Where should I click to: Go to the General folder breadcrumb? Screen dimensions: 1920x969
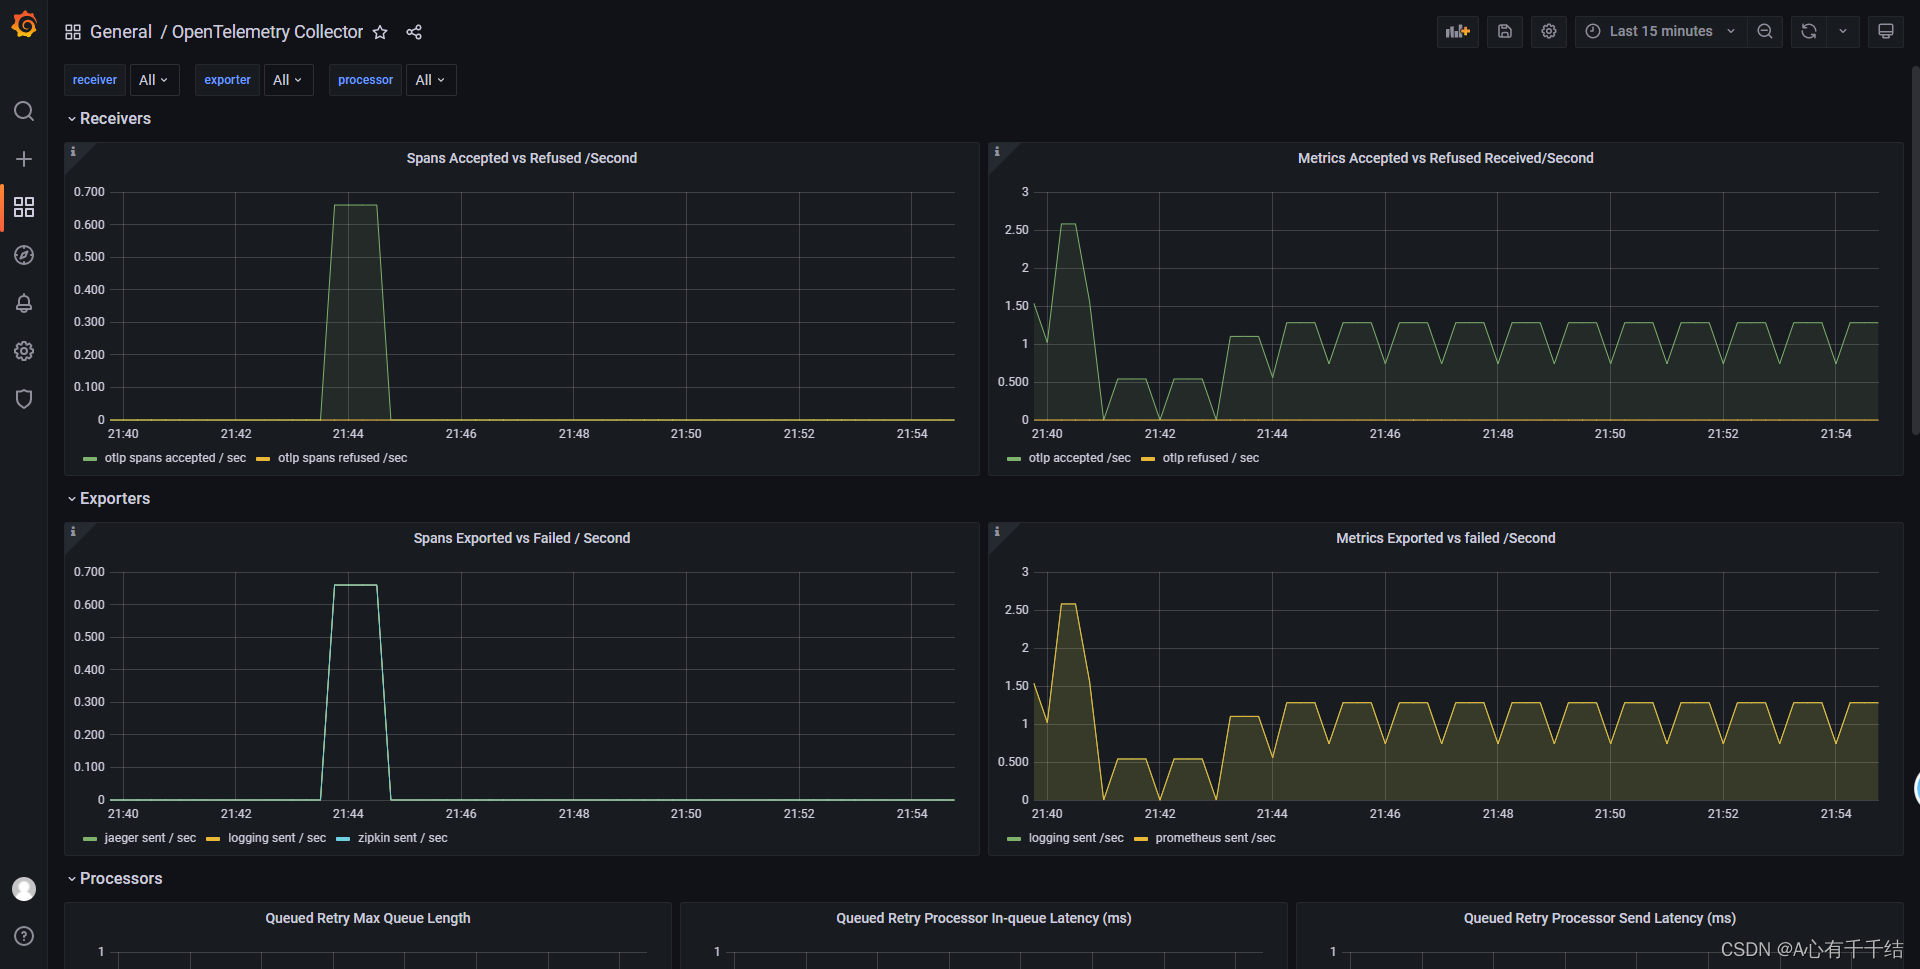121,32
